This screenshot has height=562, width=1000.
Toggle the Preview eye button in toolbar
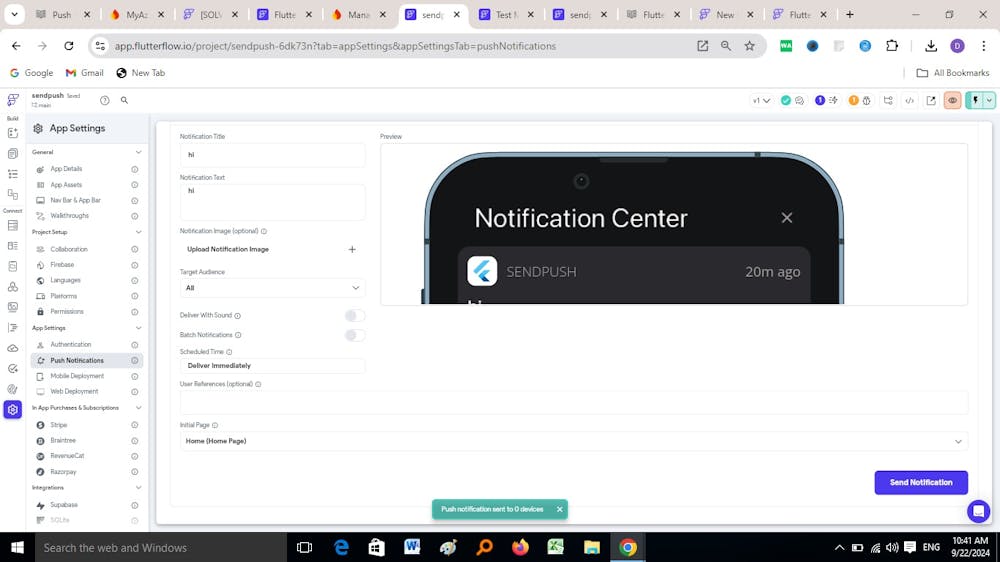click(x=952, y=100)
